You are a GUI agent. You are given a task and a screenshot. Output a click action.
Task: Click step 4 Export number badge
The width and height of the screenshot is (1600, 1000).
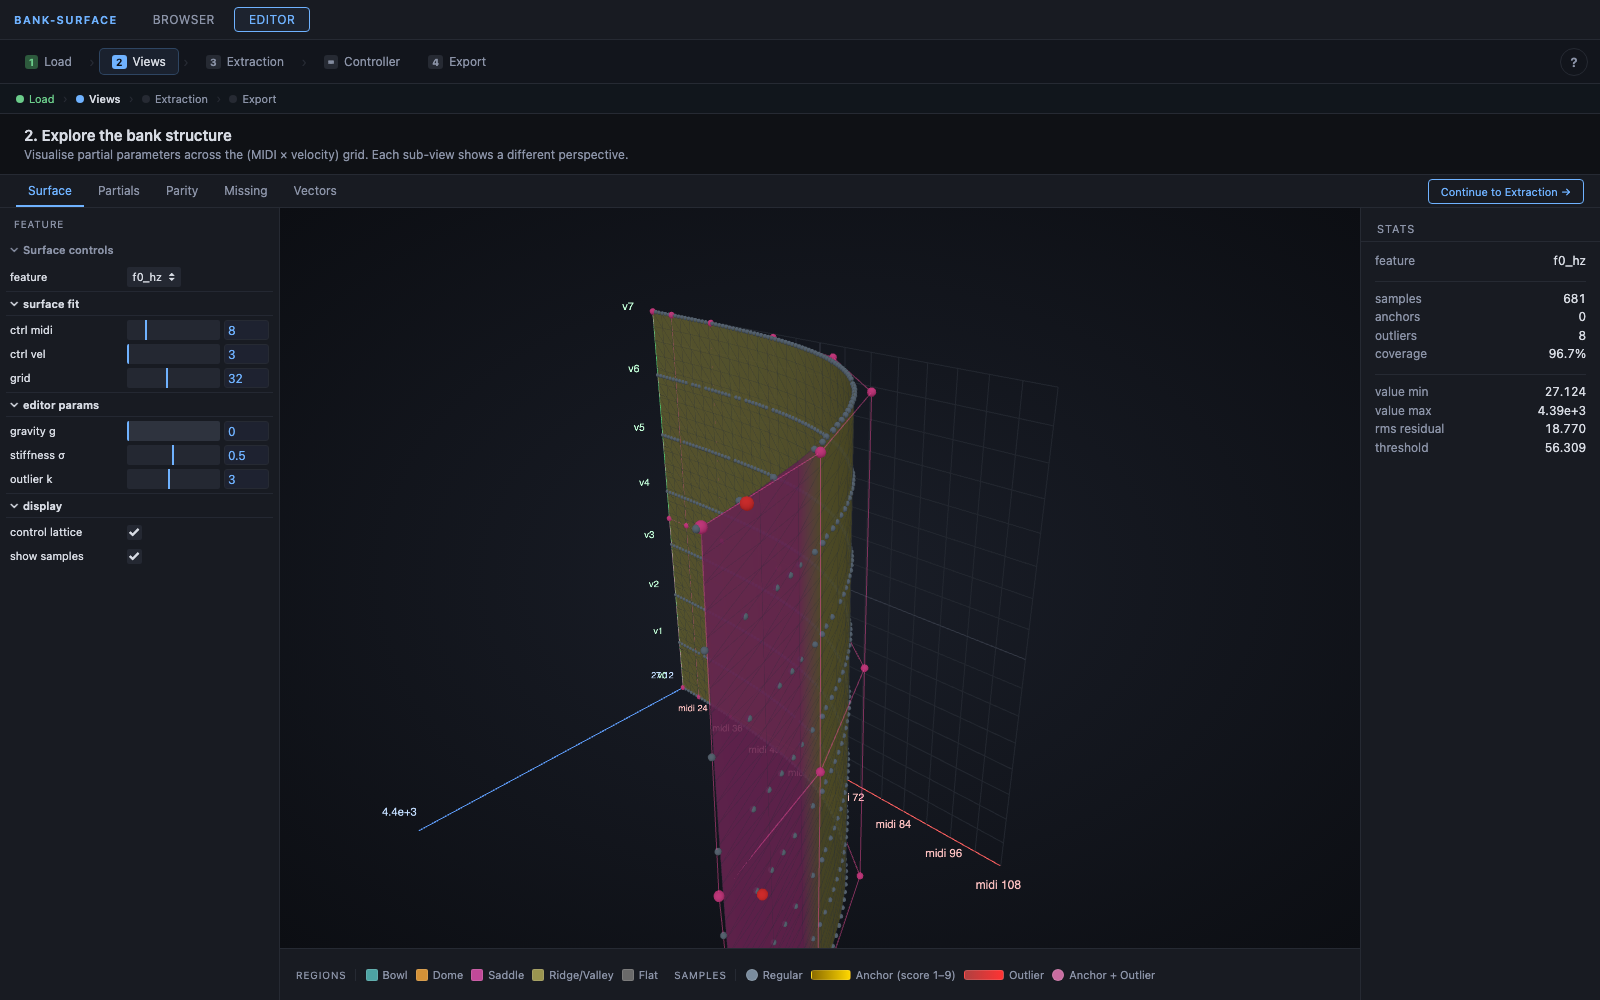pos(435,62)
